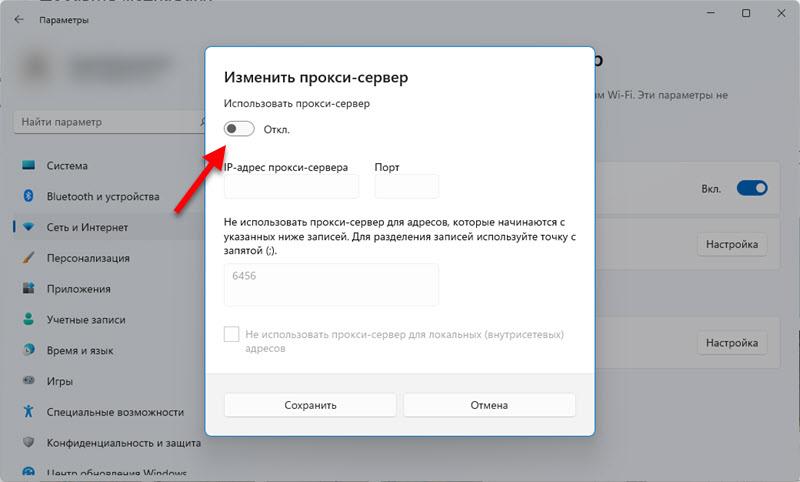
Task: Toggle the Использовать прокси-сервер switch
Action: click(239, 129)
